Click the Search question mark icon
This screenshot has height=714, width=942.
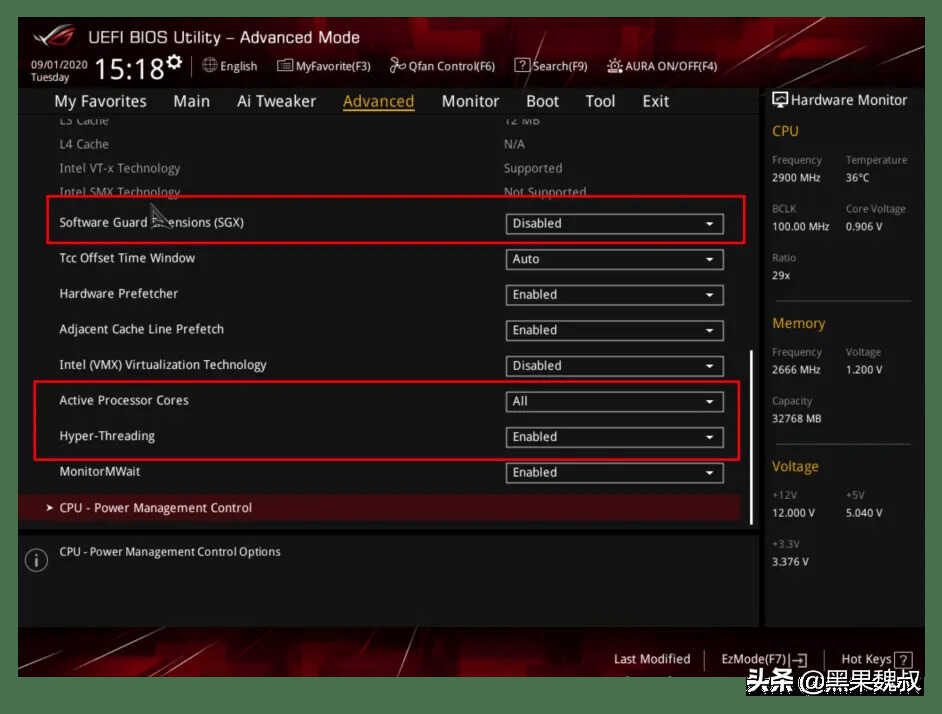521,65
